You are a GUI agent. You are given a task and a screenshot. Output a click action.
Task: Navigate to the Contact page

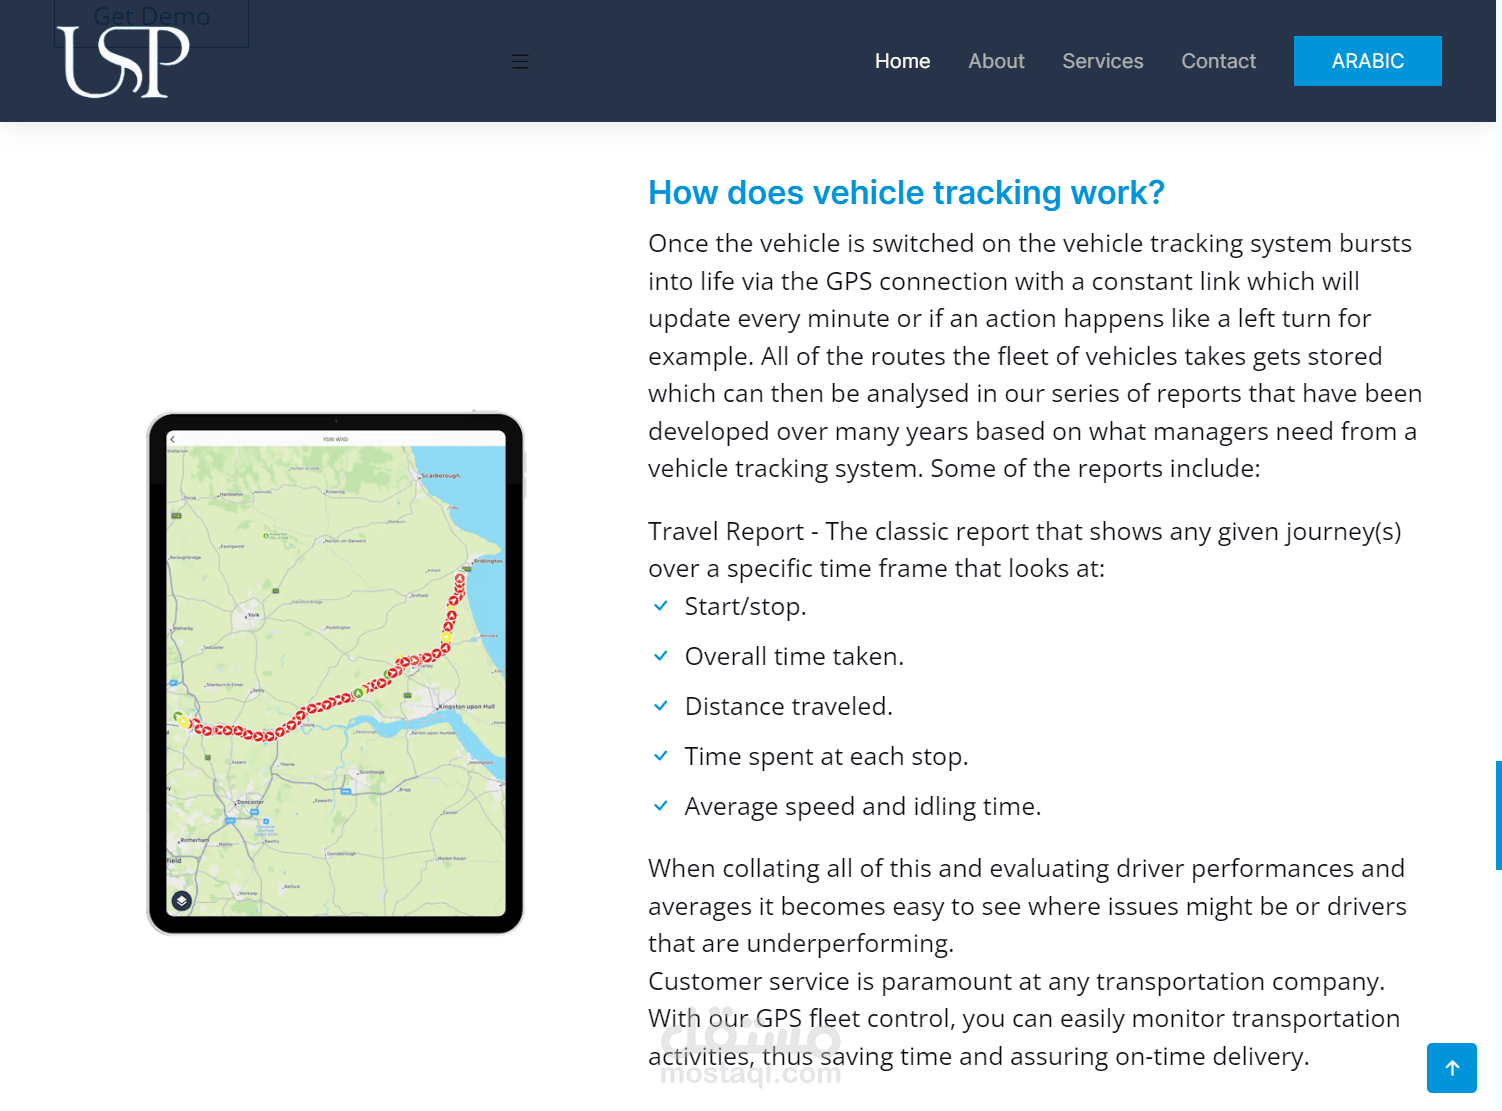pos(1218,61)
